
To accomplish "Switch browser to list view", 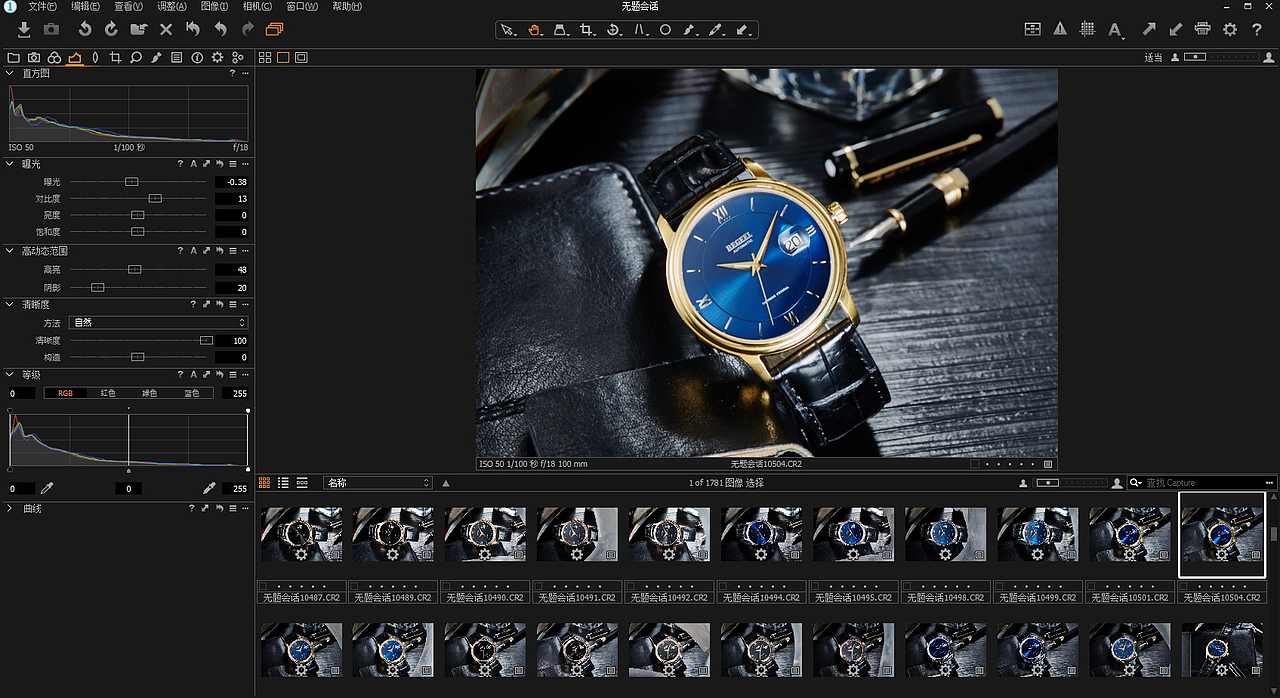I will pyautogui.click(x=283, y=483).
